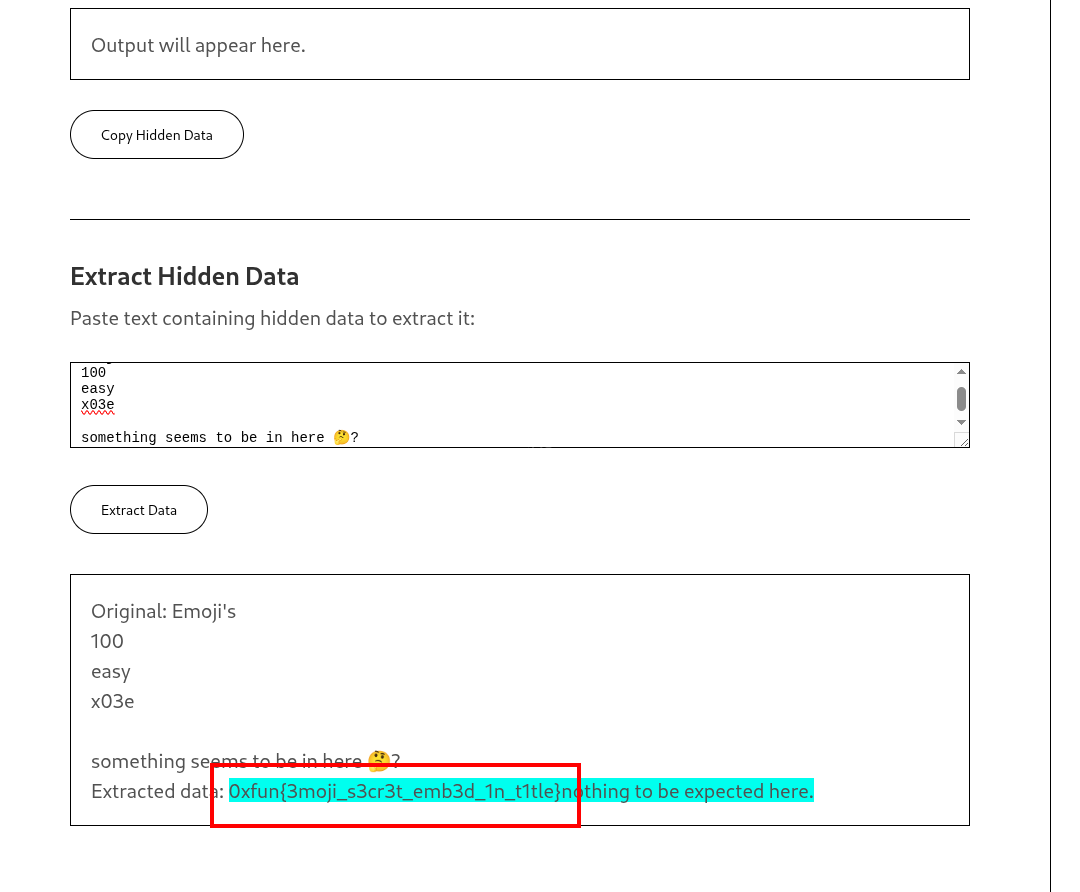Click "easy" in the result output box

pos(111,671)
